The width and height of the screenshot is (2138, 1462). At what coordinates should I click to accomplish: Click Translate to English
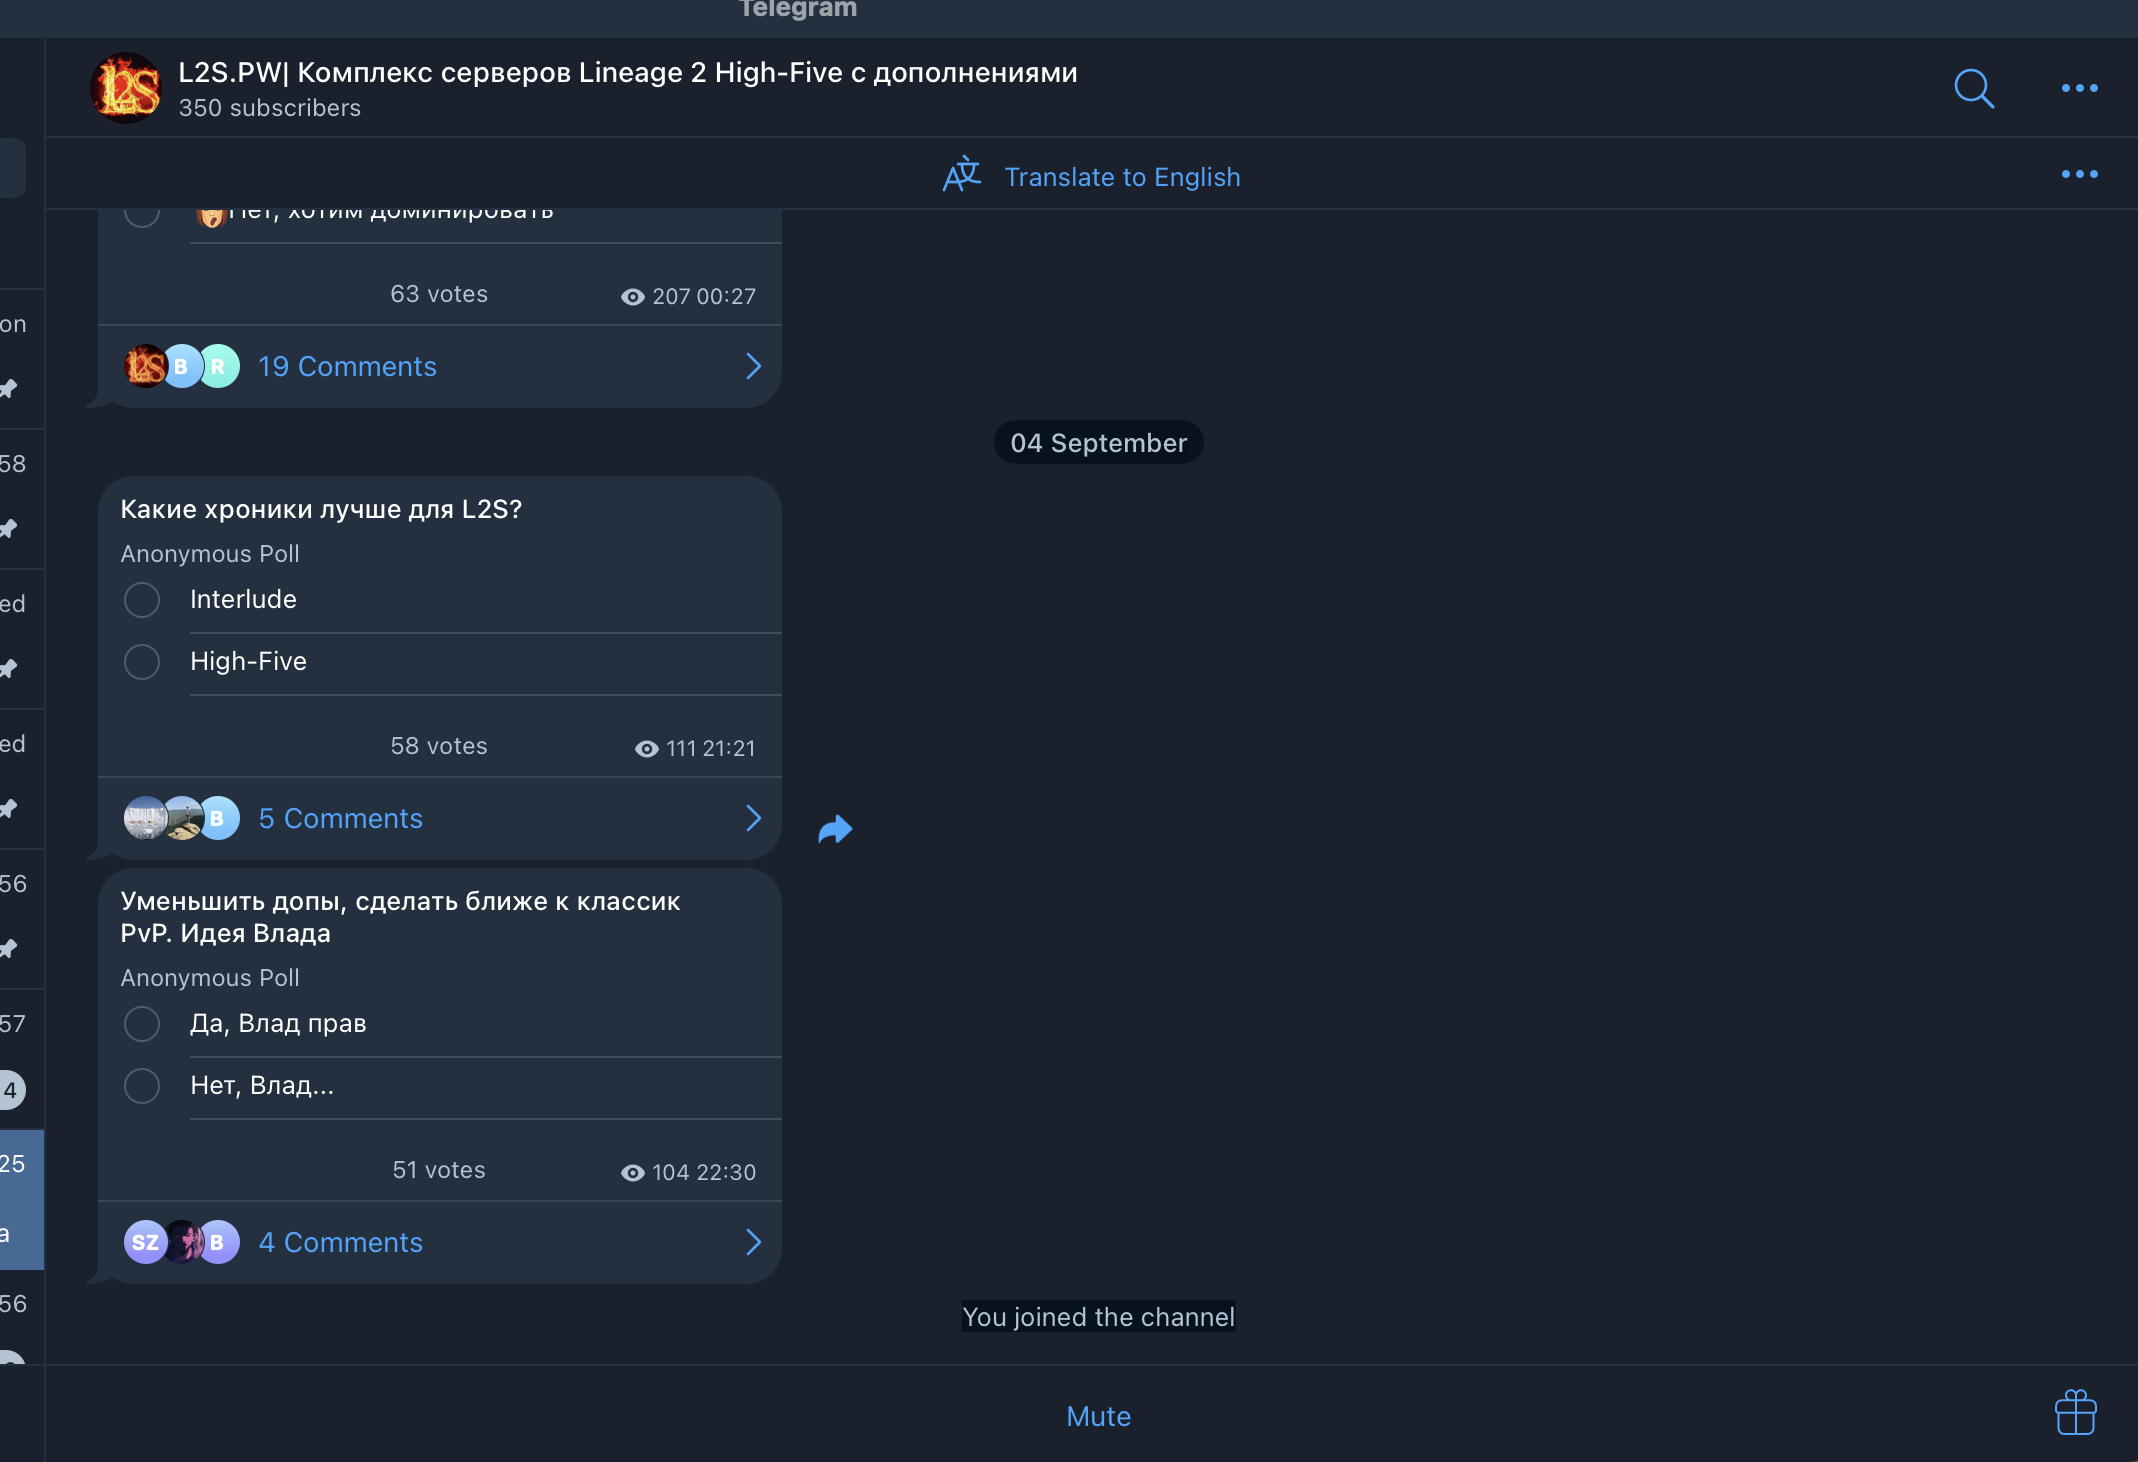point(1121,177)
